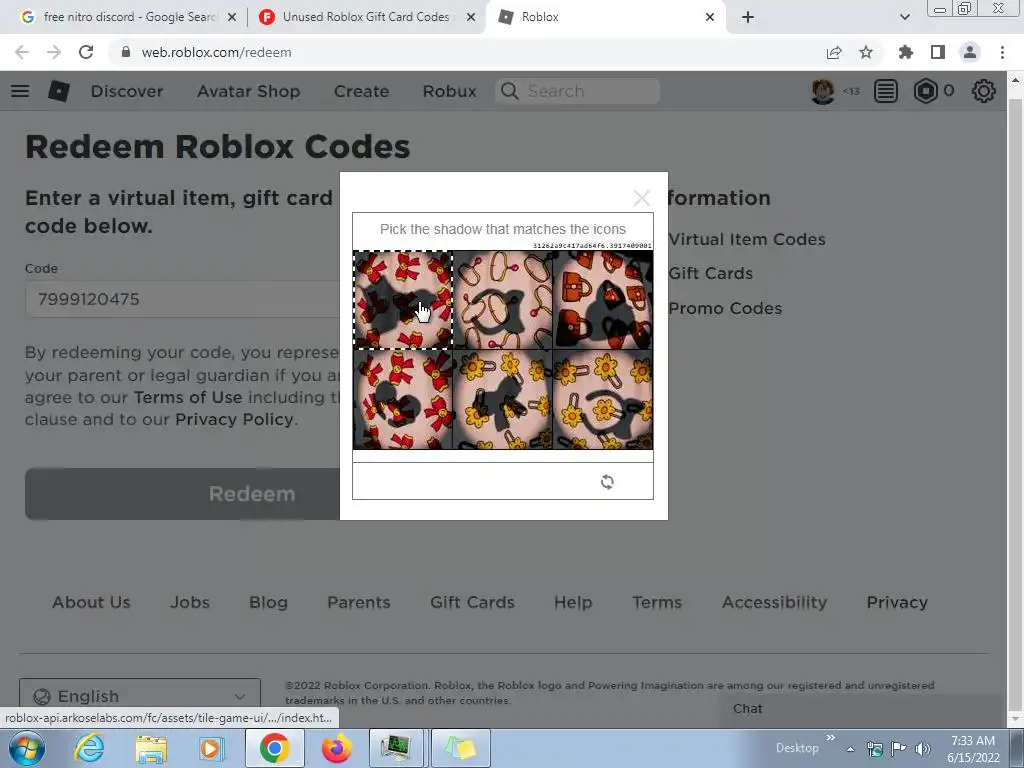Pick the yellow flowers tile with ring shadow
This screenshot has height=768, width=1024.
[602, 399]
